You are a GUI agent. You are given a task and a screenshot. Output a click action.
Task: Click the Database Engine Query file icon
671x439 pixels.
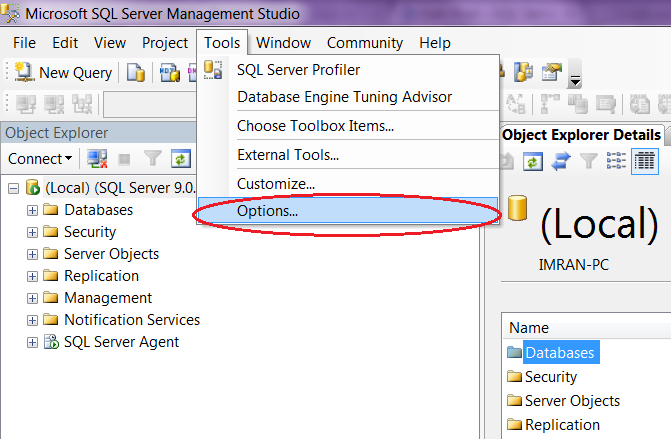point(136,73)
